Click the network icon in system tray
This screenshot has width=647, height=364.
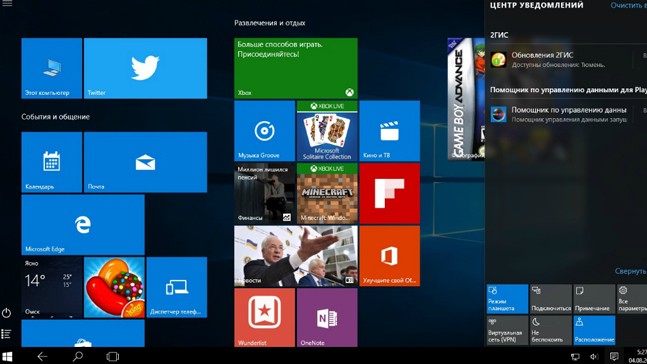[575, 357]
